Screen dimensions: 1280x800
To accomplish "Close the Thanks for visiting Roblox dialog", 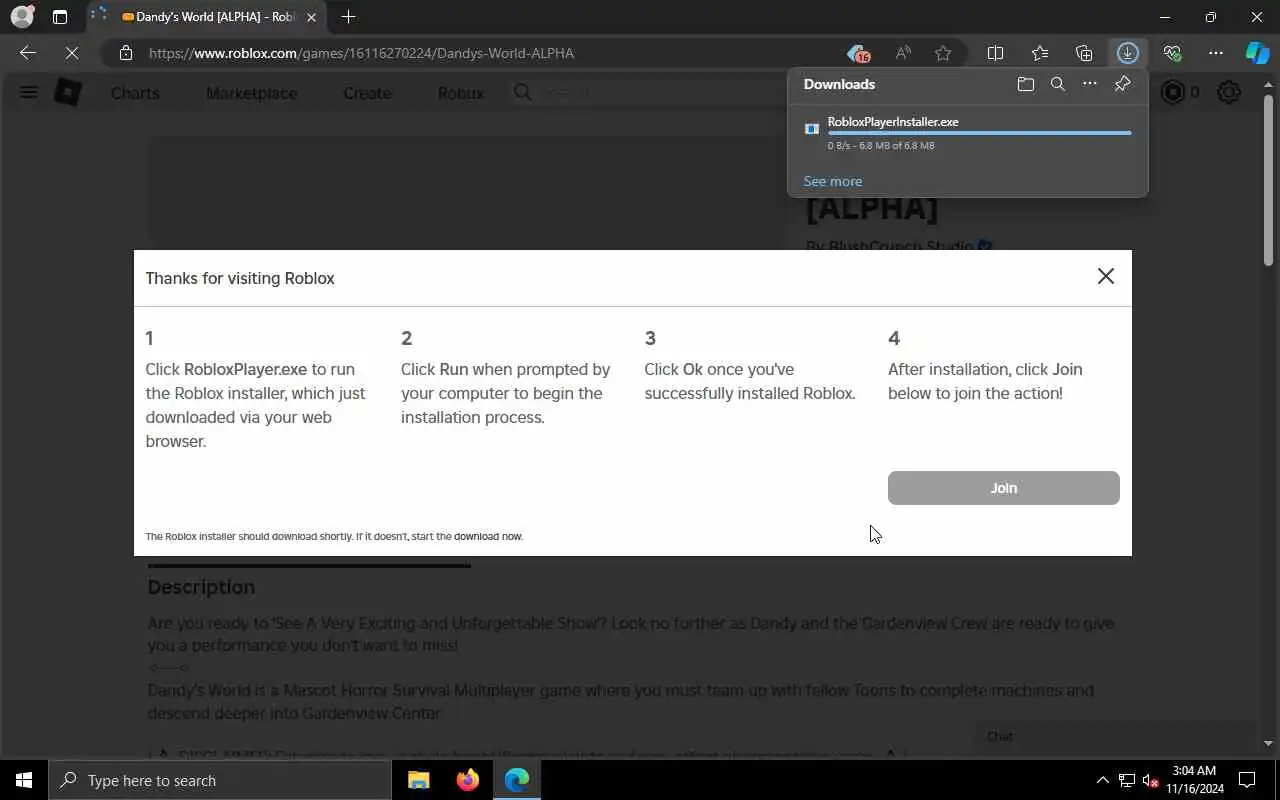I will 1105,276.
